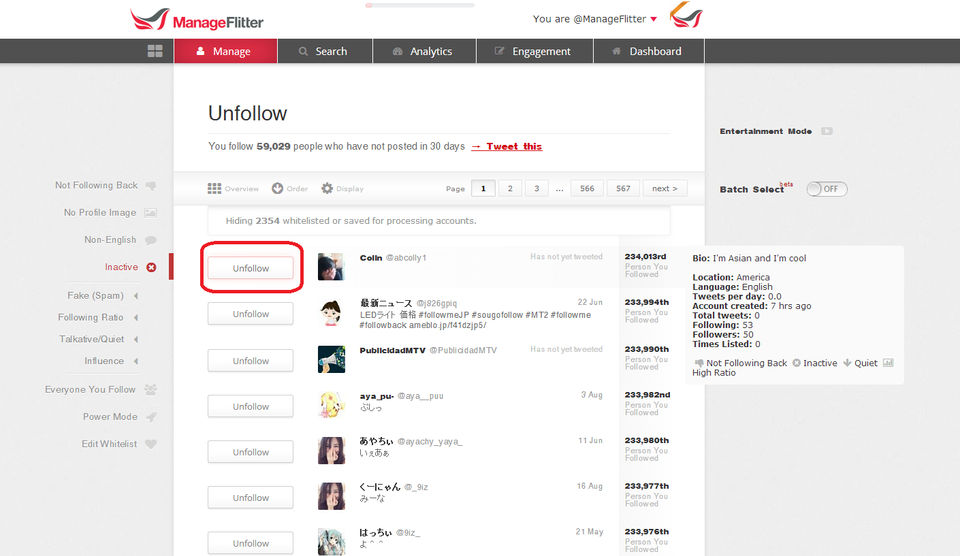The width and height of the screenshot is (960, 556).
Task: Open Edit Whitelist
Action: (110, 444)
